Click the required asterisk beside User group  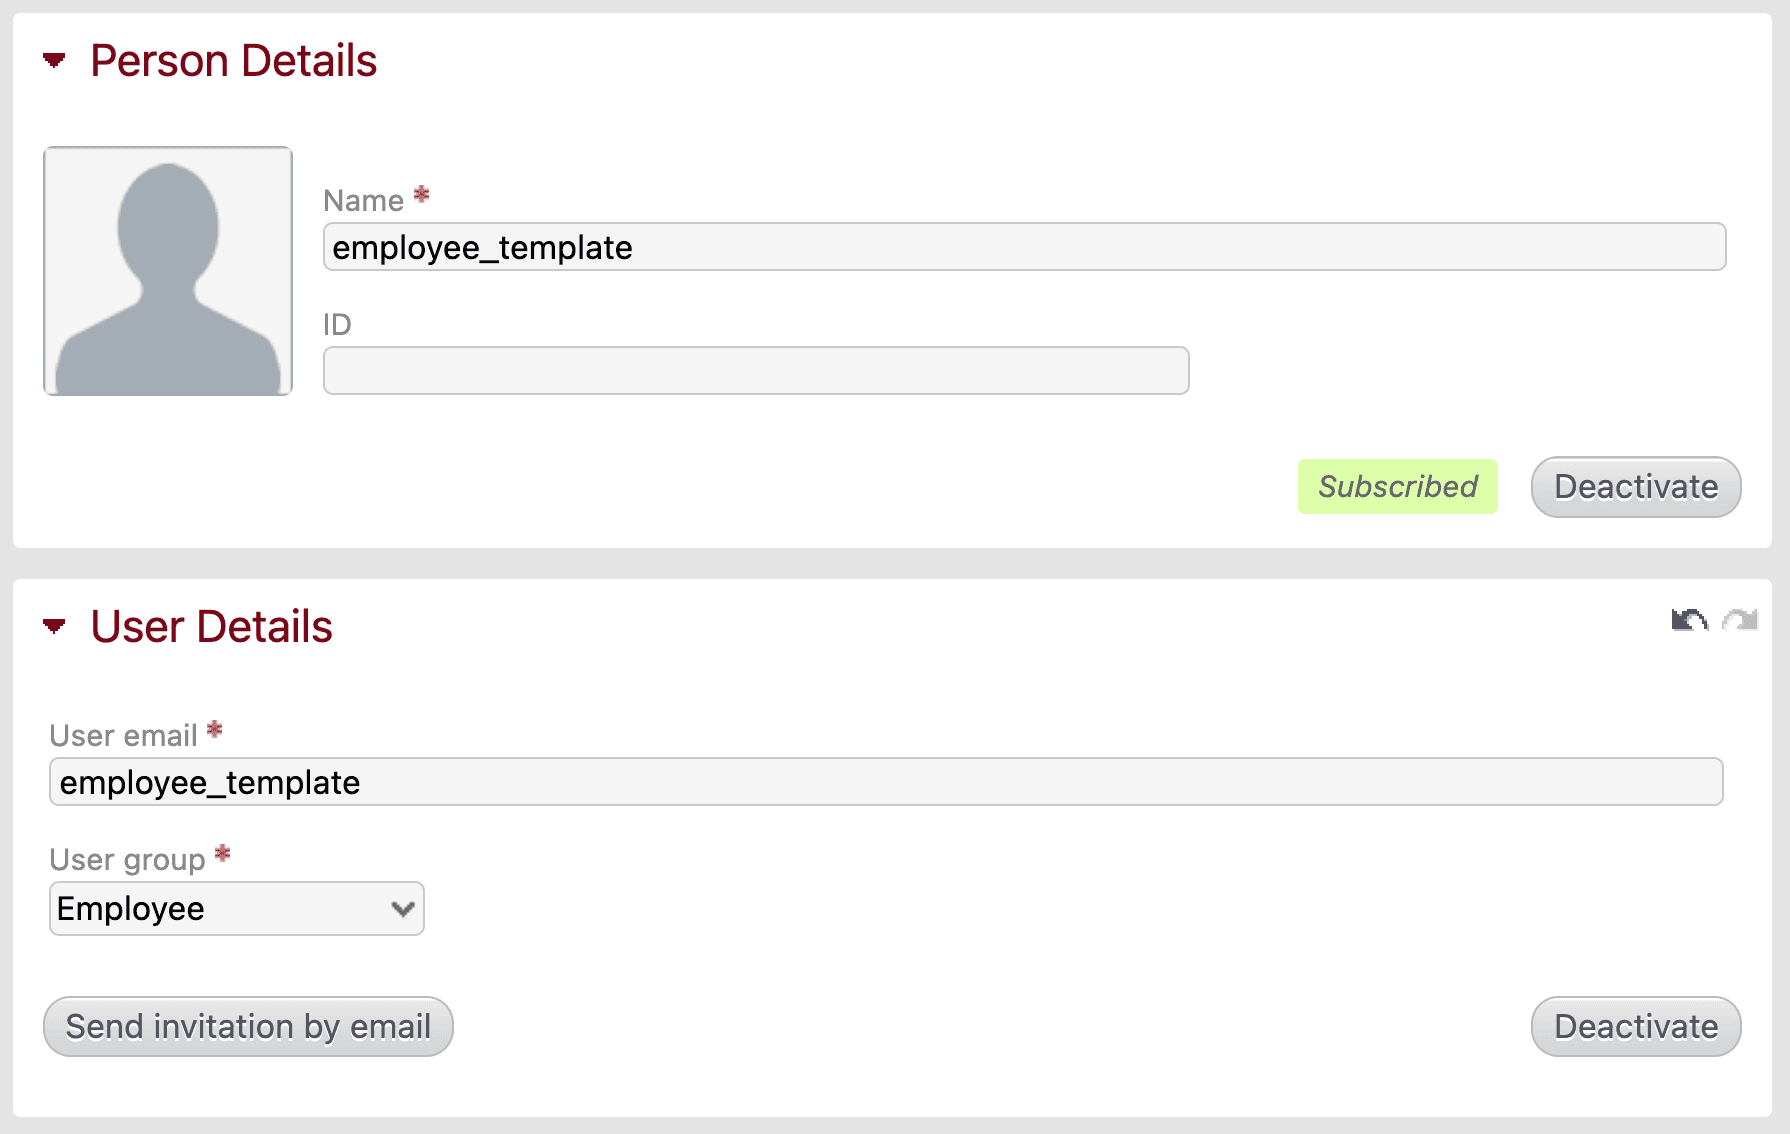click(222, 853)
